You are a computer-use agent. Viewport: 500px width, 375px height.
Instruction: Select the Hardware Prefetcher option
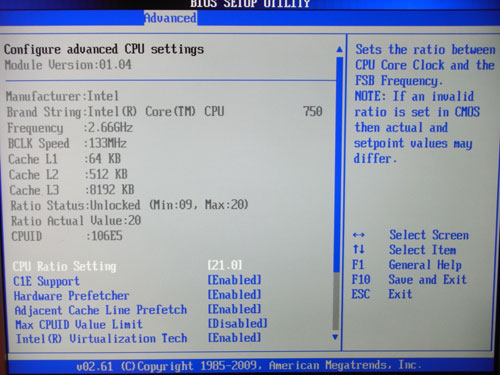[x=71, y=296]
